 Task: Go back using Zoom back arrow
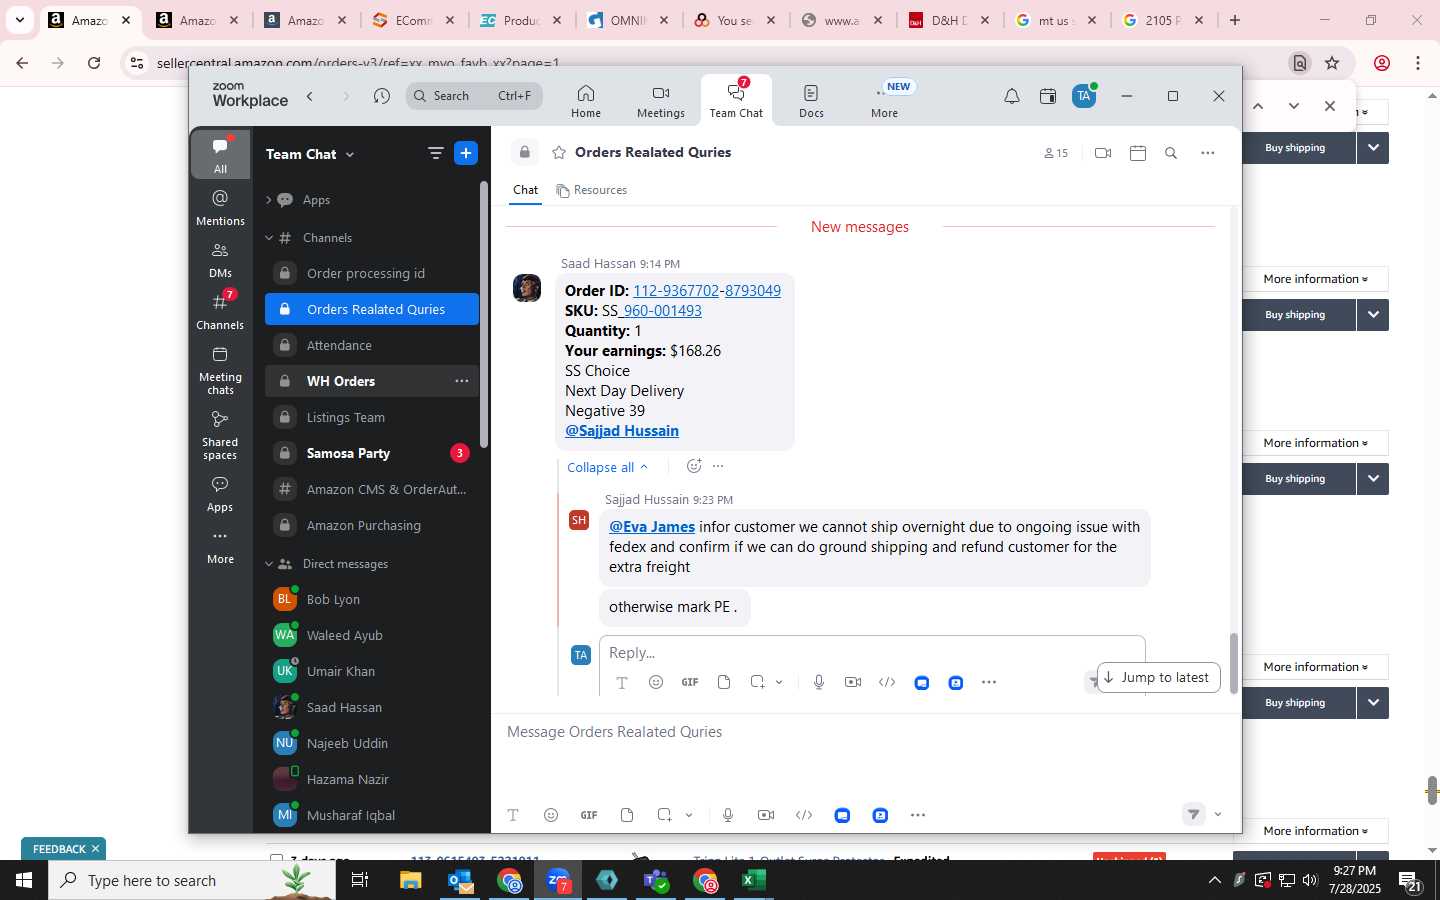310,97
